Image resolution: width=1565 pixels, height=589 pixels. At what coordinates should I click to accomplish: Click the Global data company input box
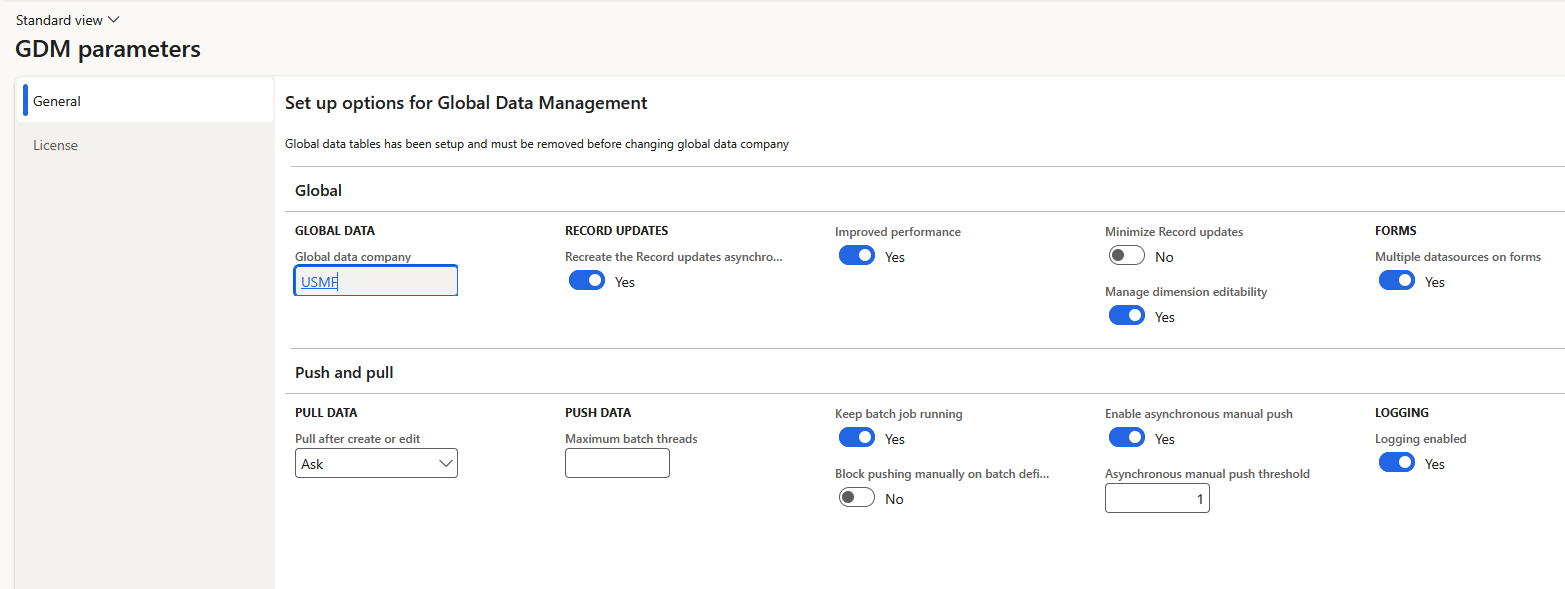(x=376, y=281)
